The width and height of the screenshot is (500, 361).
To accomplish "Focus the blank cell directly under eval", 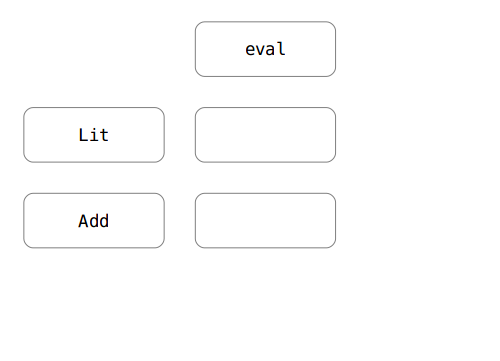I will tap(265, 135).
